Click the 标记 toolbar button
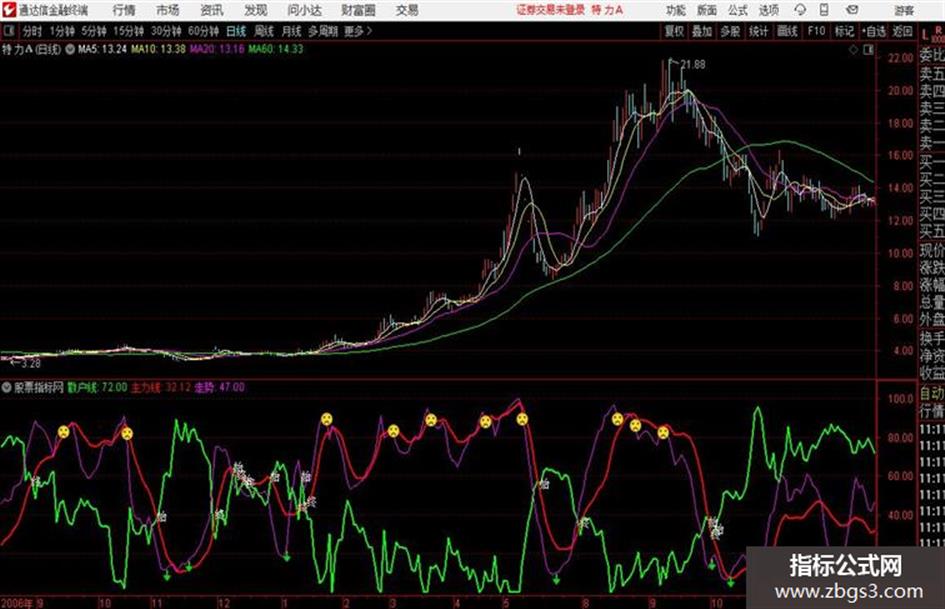Image resolution: width=945 pixels, height=609 pixels. point(844,31)
